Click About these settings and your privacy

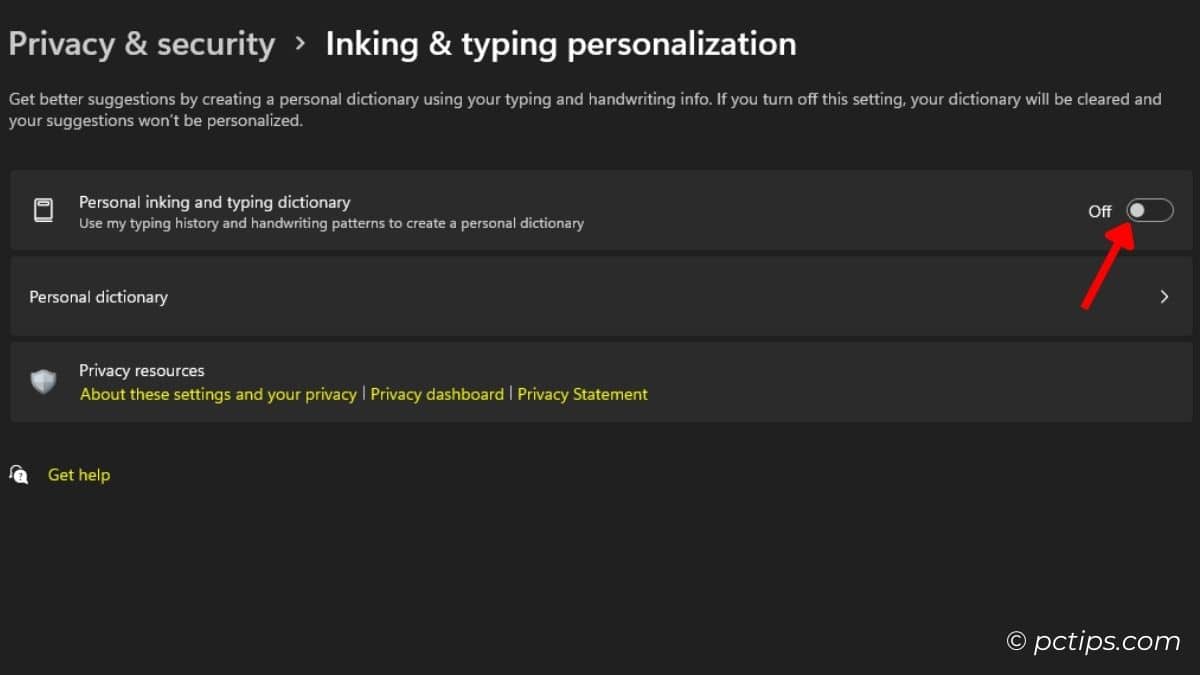pos(218,394)
